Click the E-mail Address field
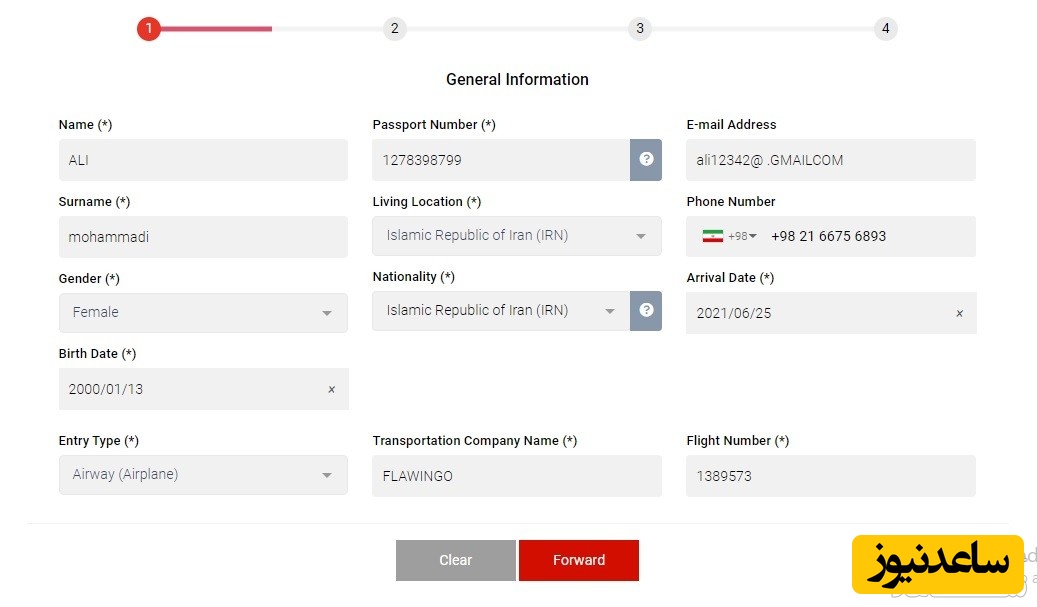Screen dimensions: 1037x607 point(830,160)
